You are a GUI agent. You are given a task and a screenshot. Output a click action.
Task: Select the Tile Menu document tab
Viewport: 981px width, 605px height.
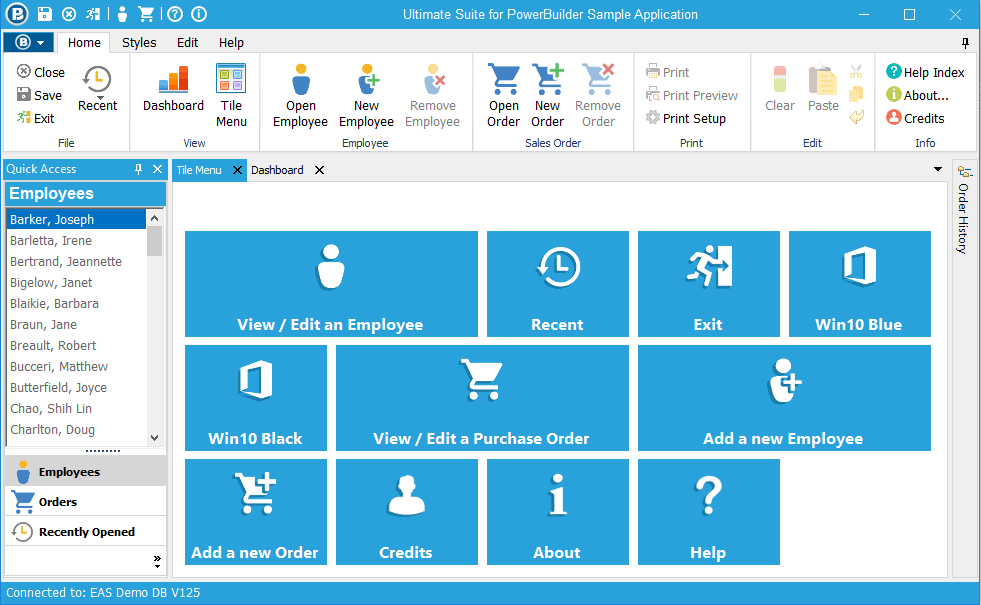(x=199, y=170)
